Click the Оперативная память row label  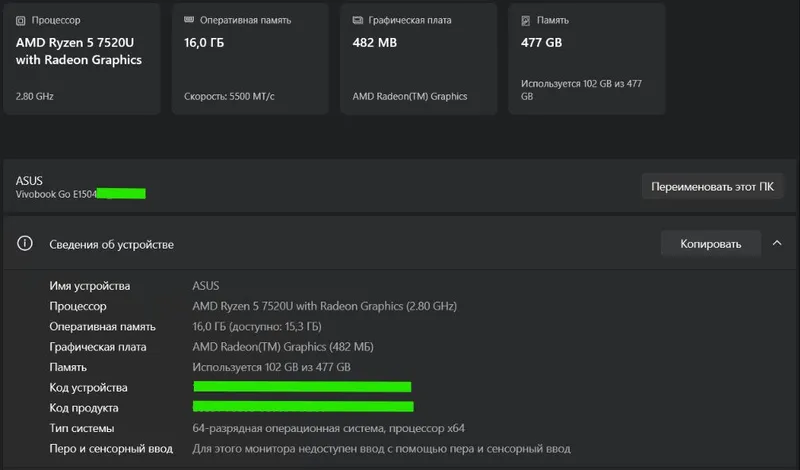[x=103, y=327]
